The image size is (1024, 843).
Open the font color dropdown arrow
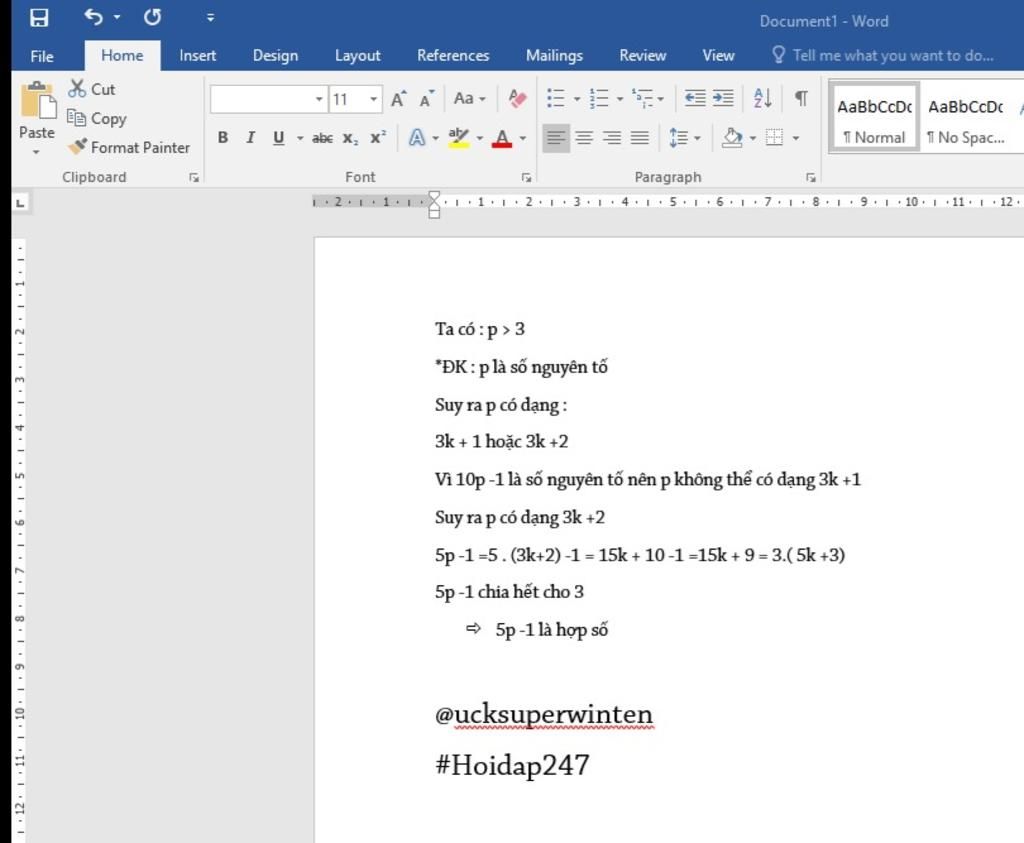click(522, 138)
